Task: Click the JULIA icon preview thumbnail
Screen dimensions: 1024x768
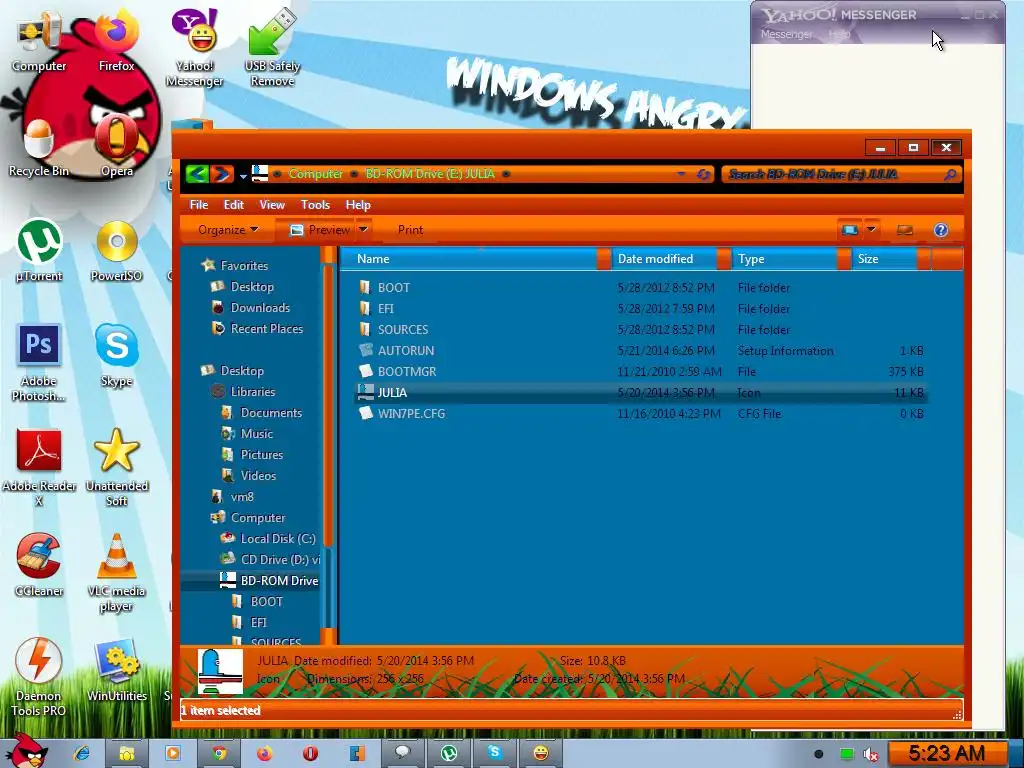Action: pyautogui.click(x=220, y=671)
